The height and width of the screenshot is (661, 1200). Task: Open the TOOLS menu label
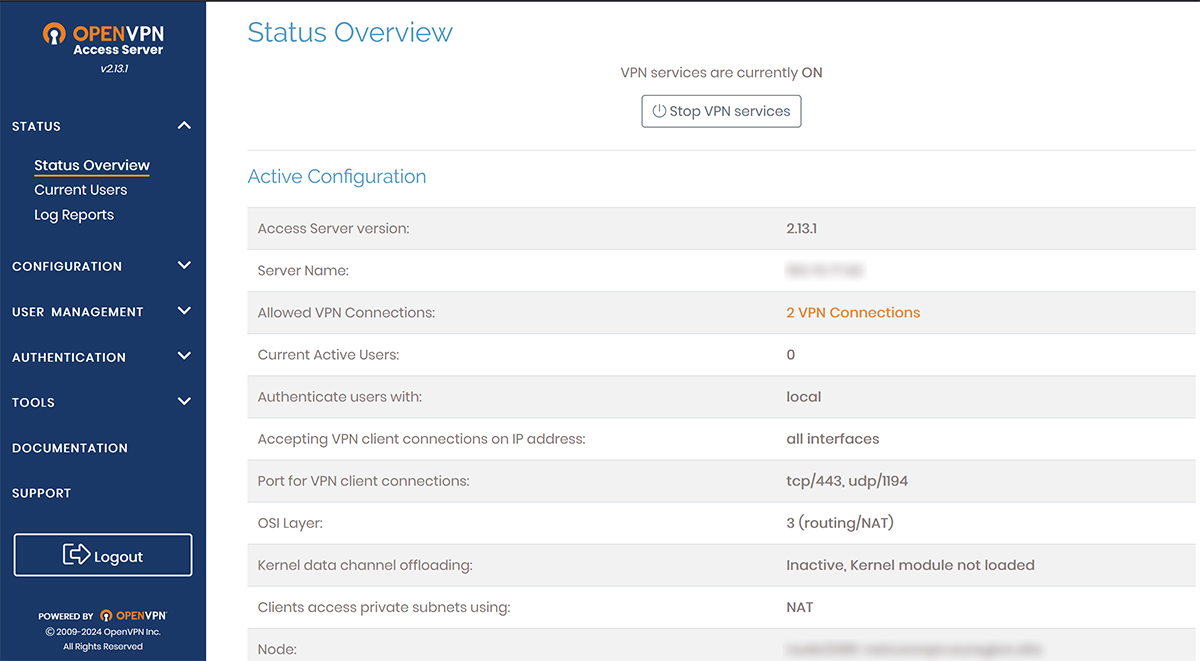tap(33, 403)
